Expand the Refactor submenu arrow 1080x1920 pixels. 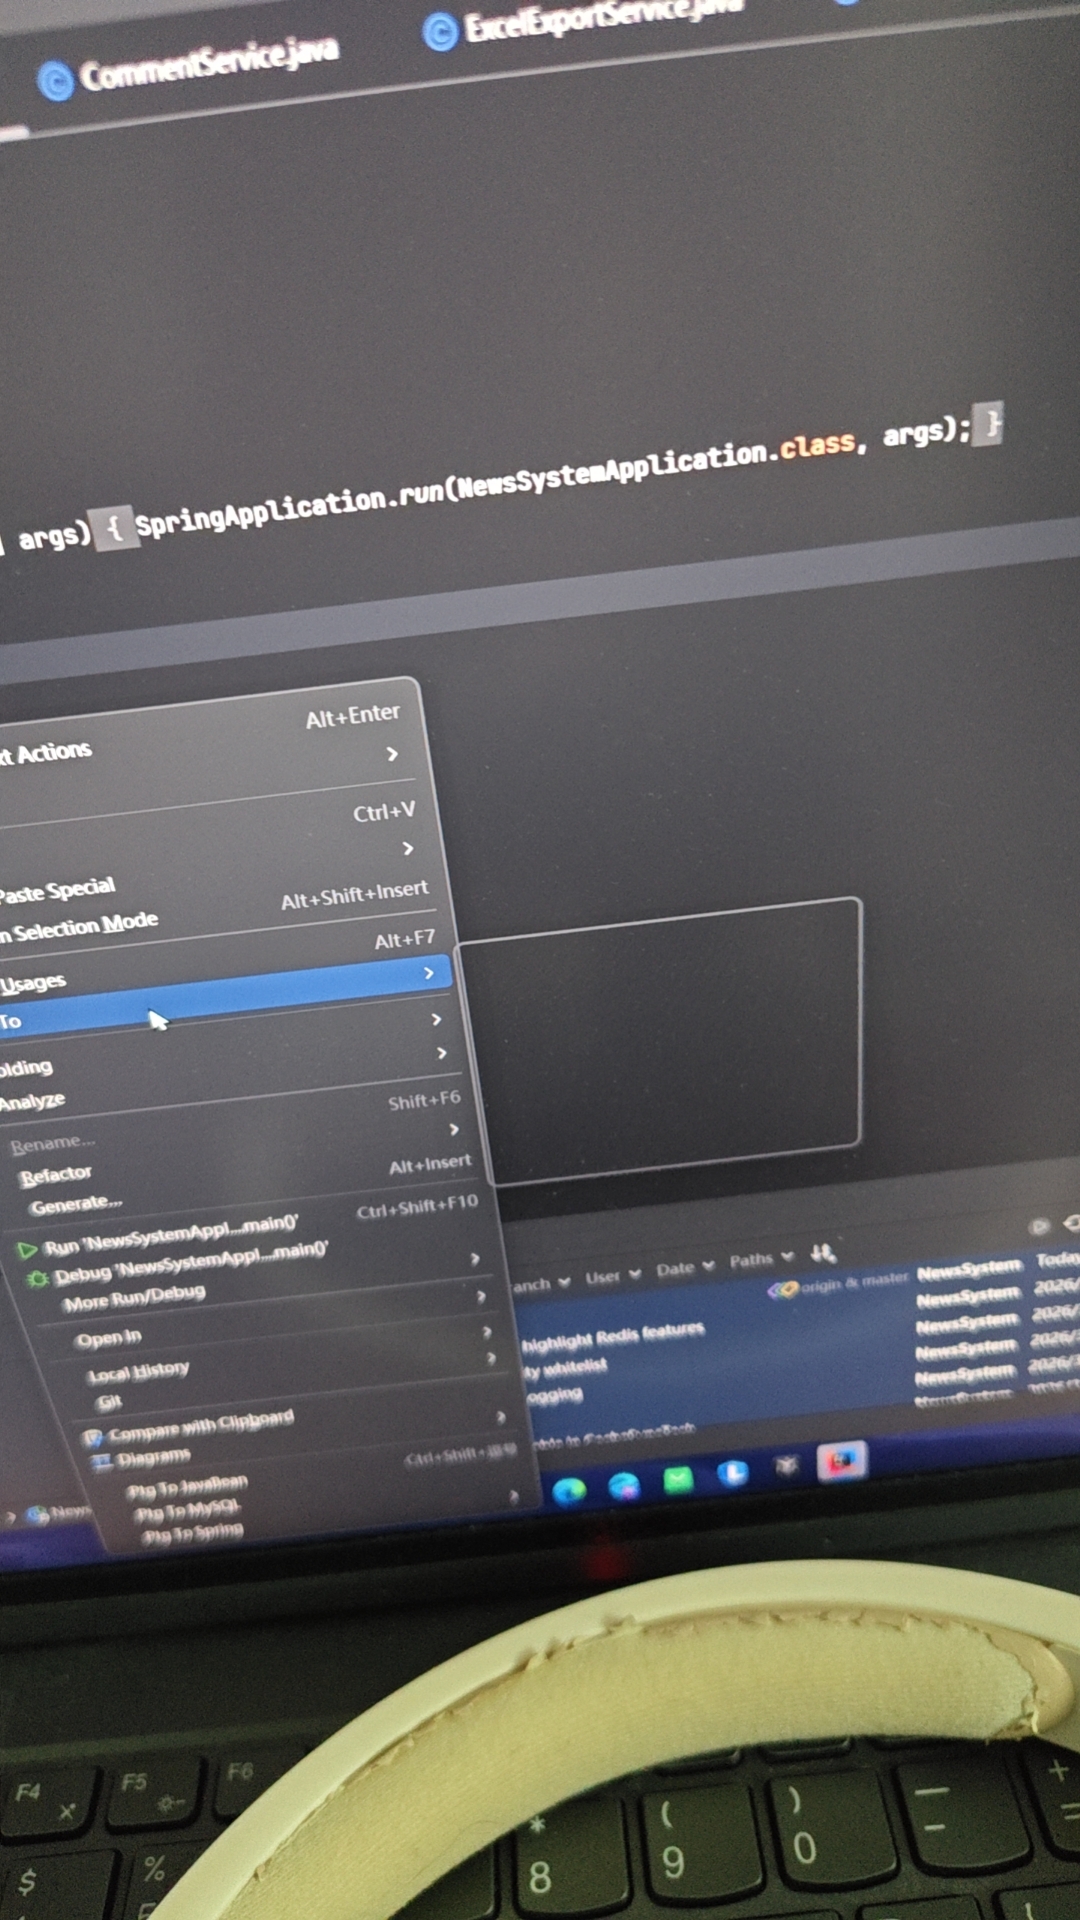point(454,1129)
